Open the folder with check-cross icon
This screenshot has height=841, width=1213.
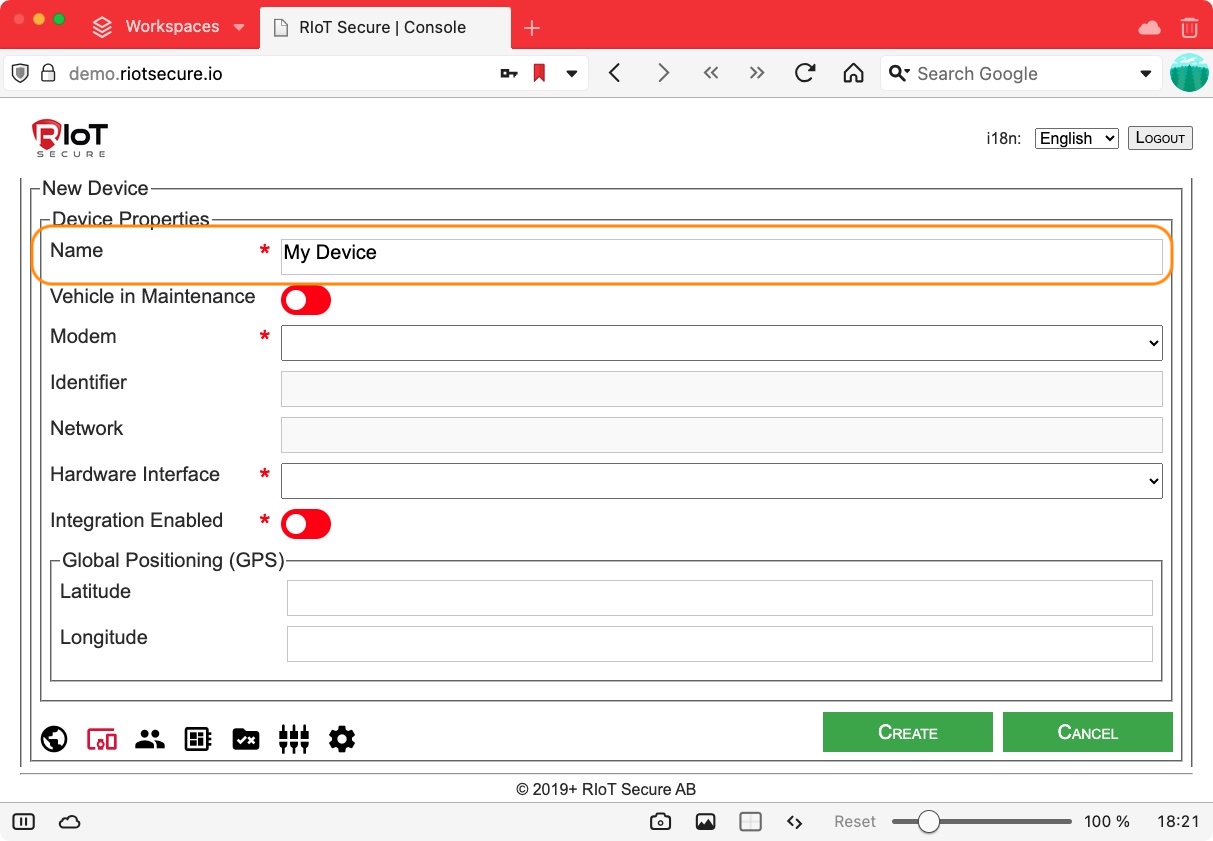point(246,739)
